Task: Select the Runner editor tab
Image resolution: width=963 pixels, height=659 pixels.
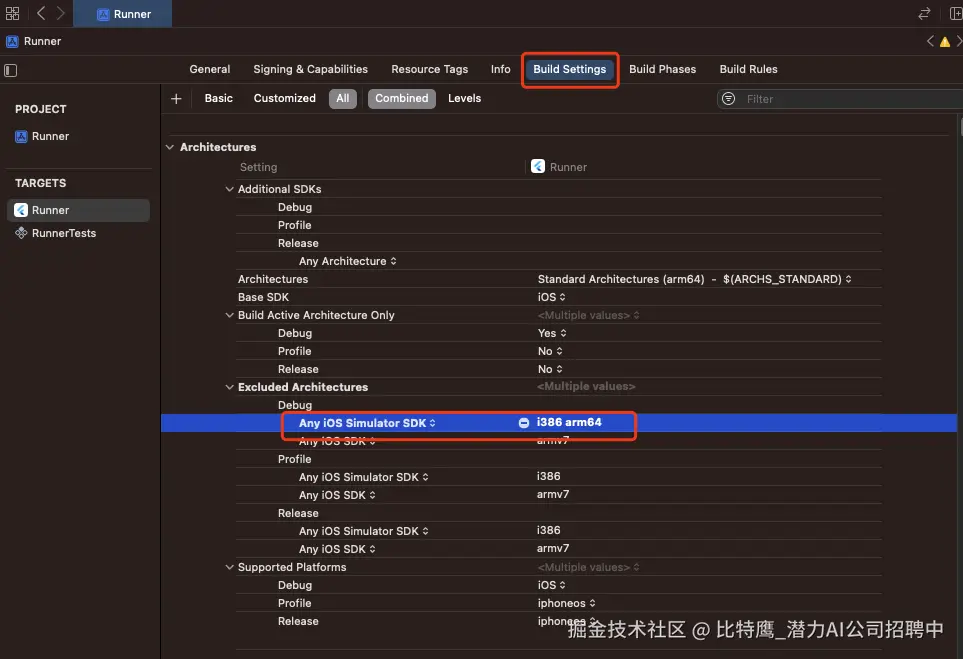Action: click(123, 14)
